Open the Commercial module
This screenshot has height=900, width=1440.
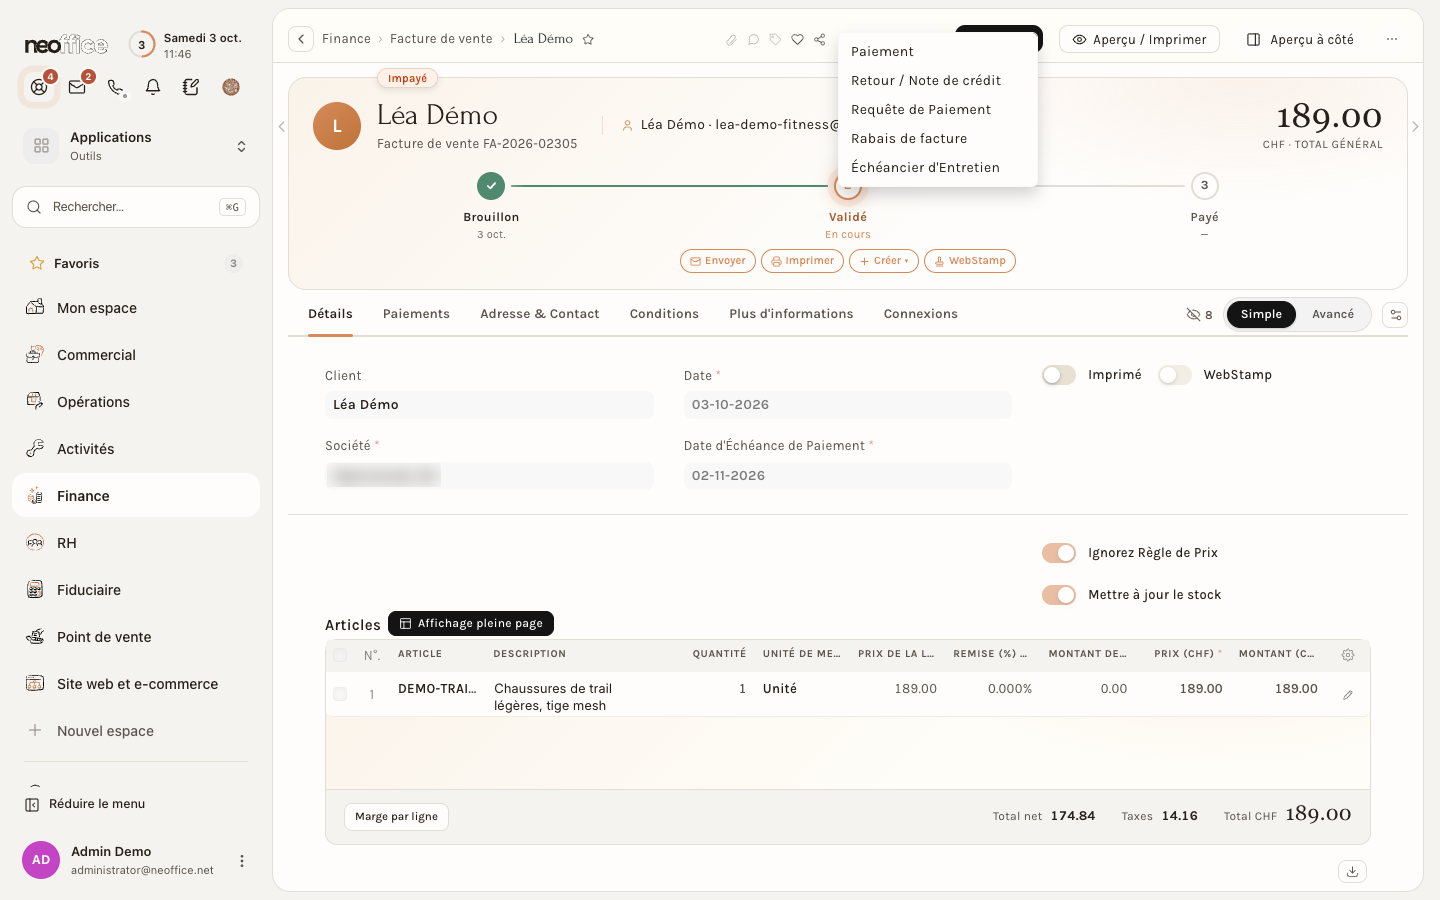click(136, 355)
